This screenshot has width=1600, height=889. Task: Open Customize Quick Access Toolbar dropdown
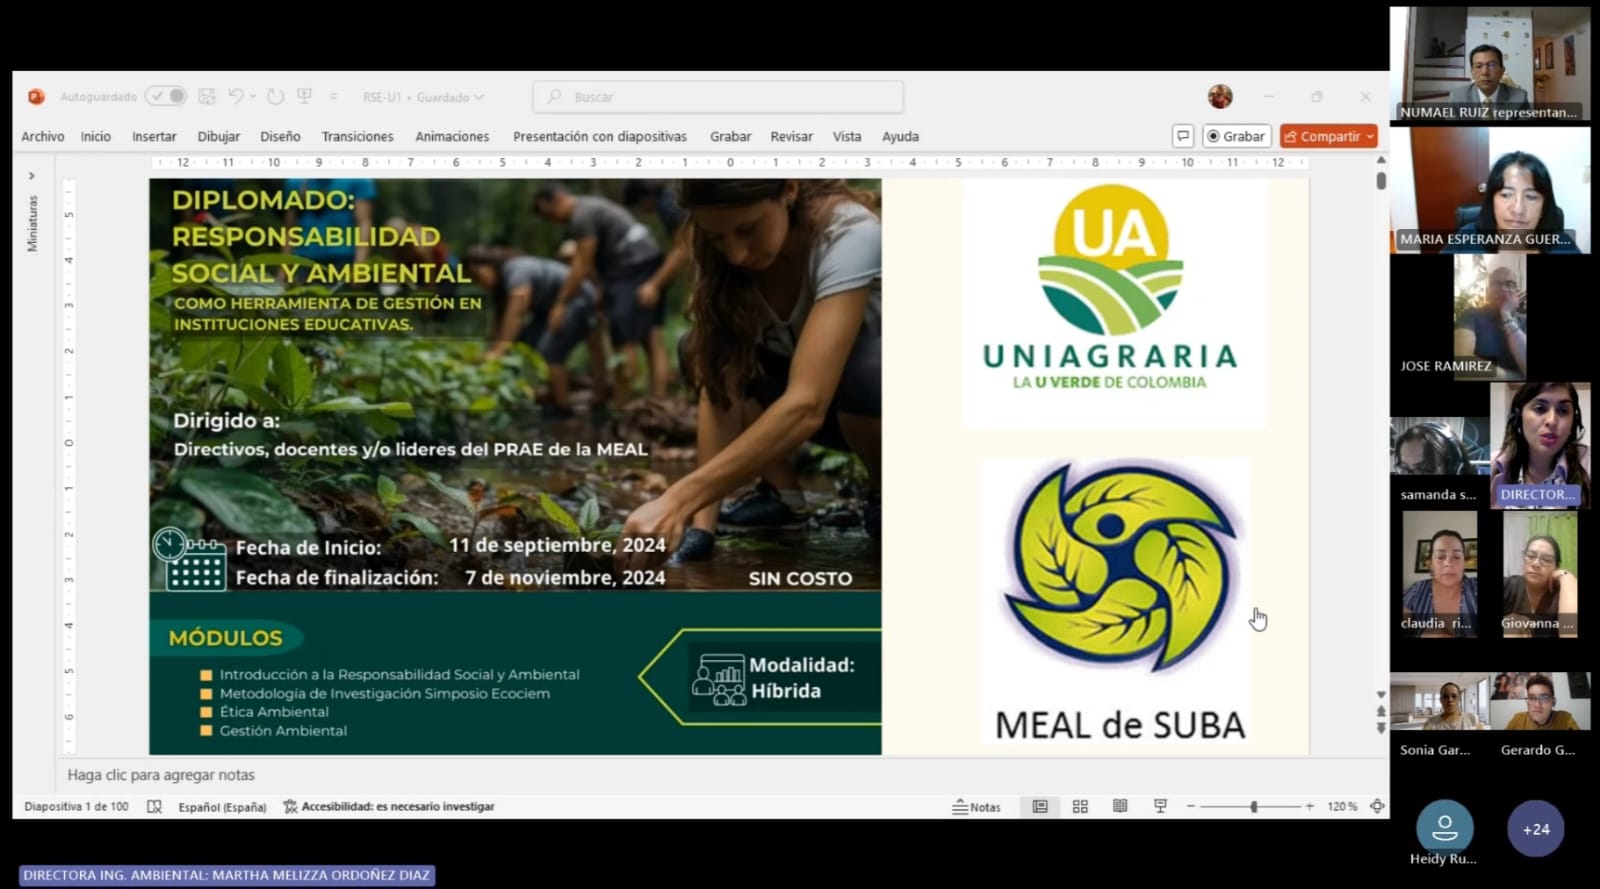333,97
